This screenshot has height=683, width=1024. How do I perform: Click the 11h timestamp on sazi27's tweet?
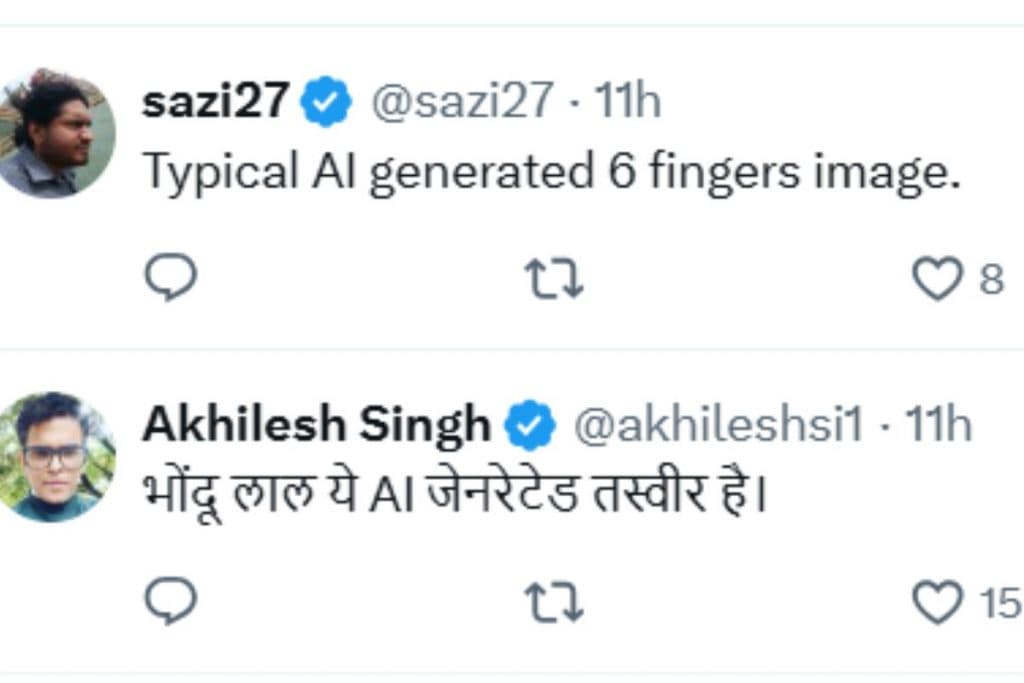pos(628,102)
